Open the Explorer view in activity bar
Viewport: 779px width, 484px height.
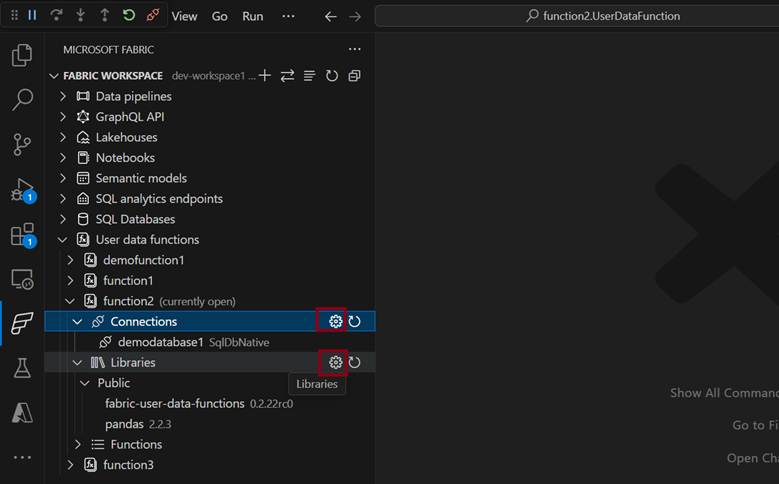[x=22, y=55]
